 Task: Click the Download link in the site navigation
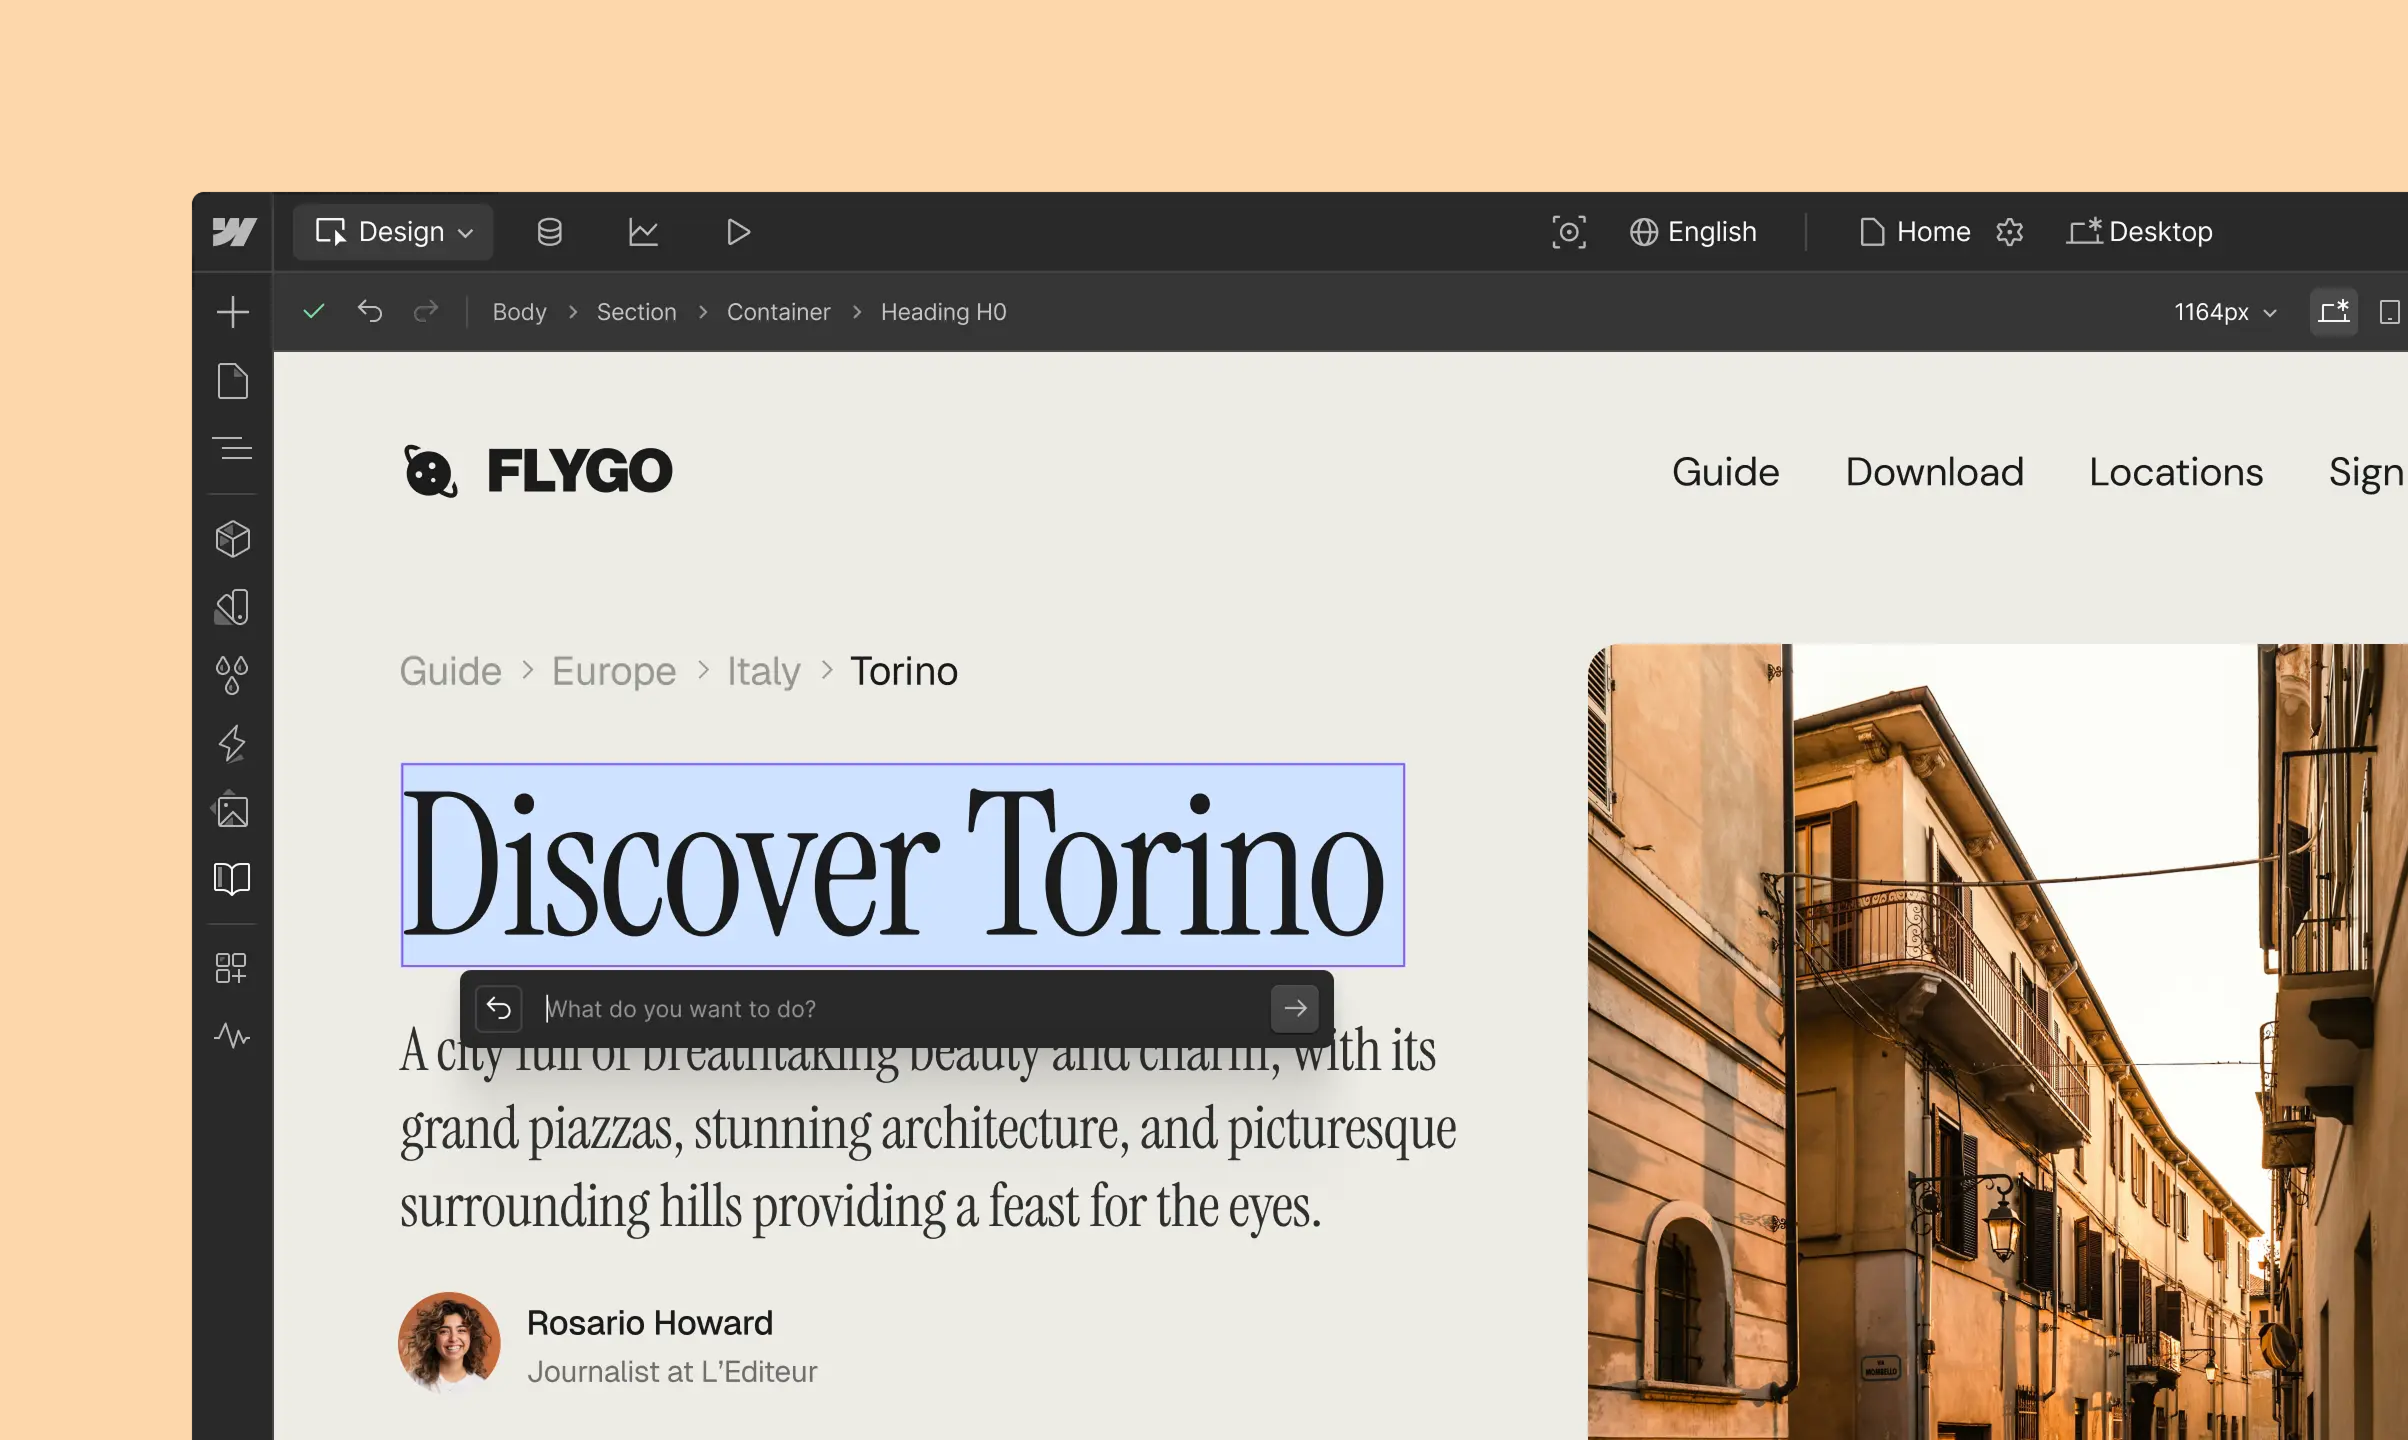(x=1934, y=471)
